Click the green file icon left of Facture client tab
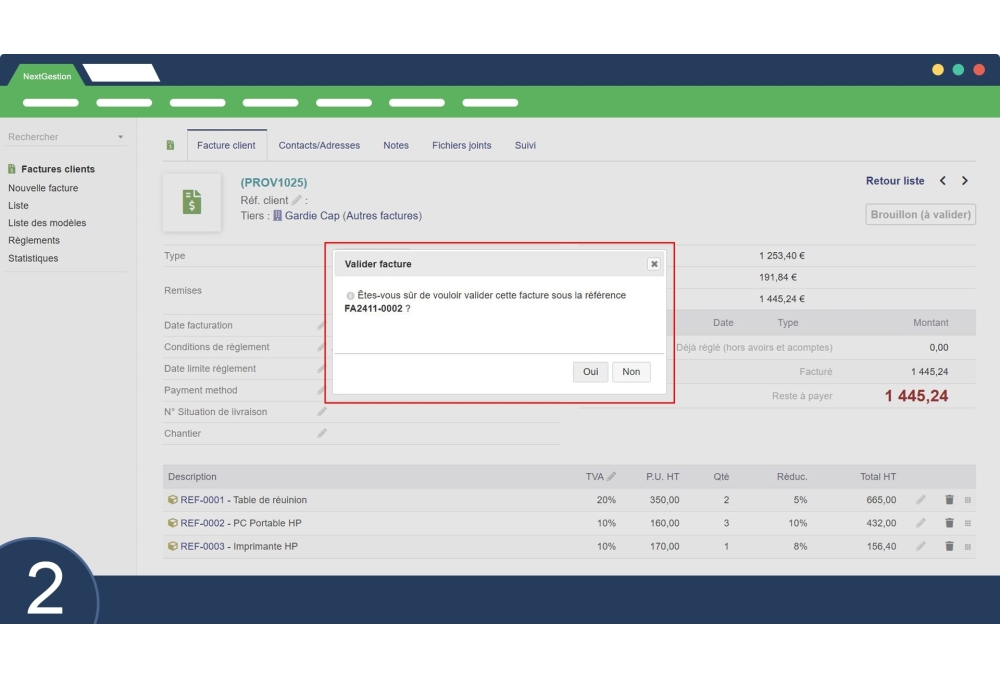The image size is (1000, 679). pos(172,145)
